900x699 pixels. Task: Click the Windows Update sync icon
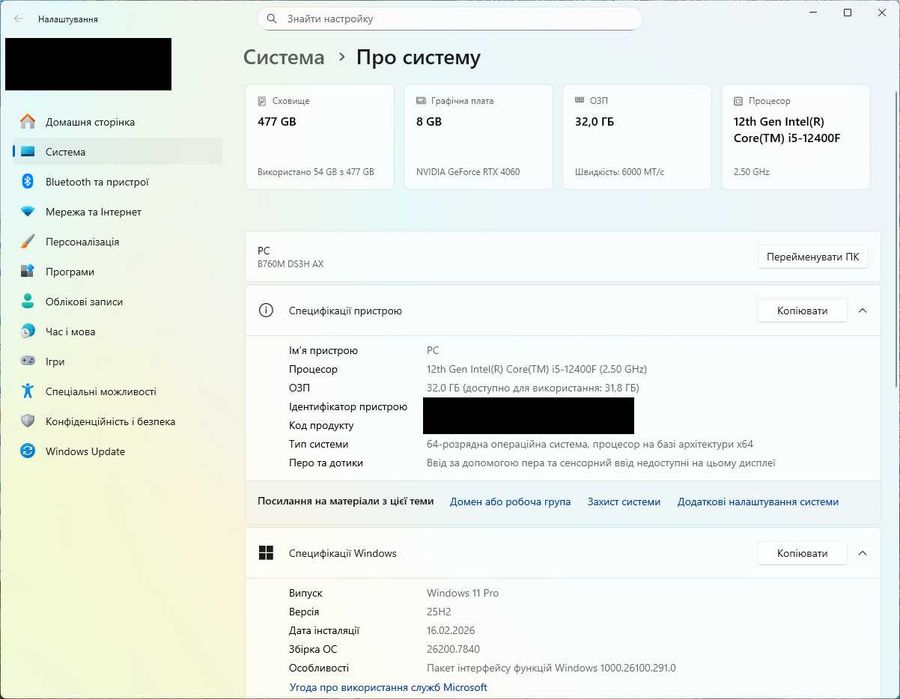coord(28,451)
